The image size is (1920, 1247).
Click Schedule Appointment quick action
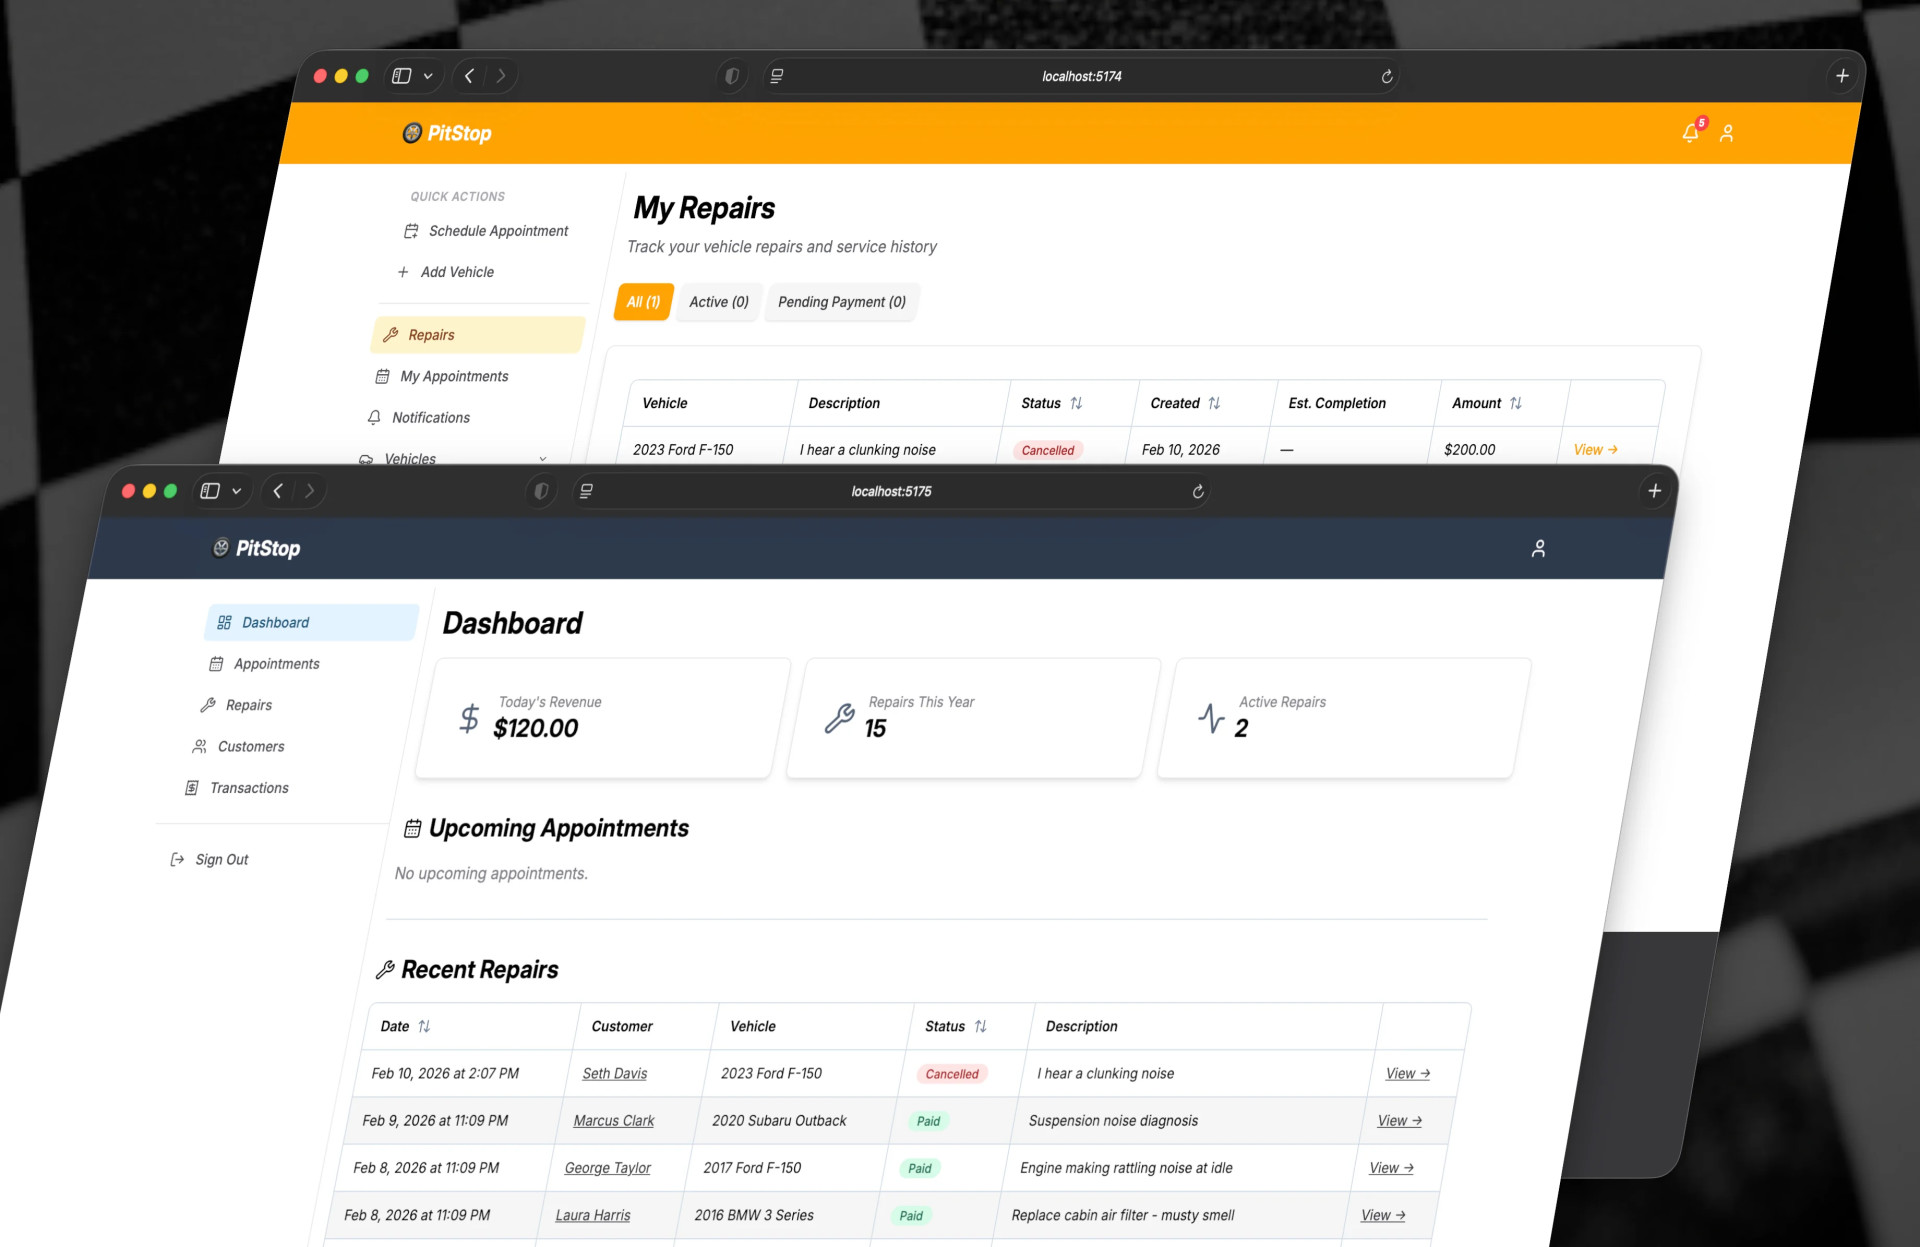pyautogui.click(x=497, y=231)
